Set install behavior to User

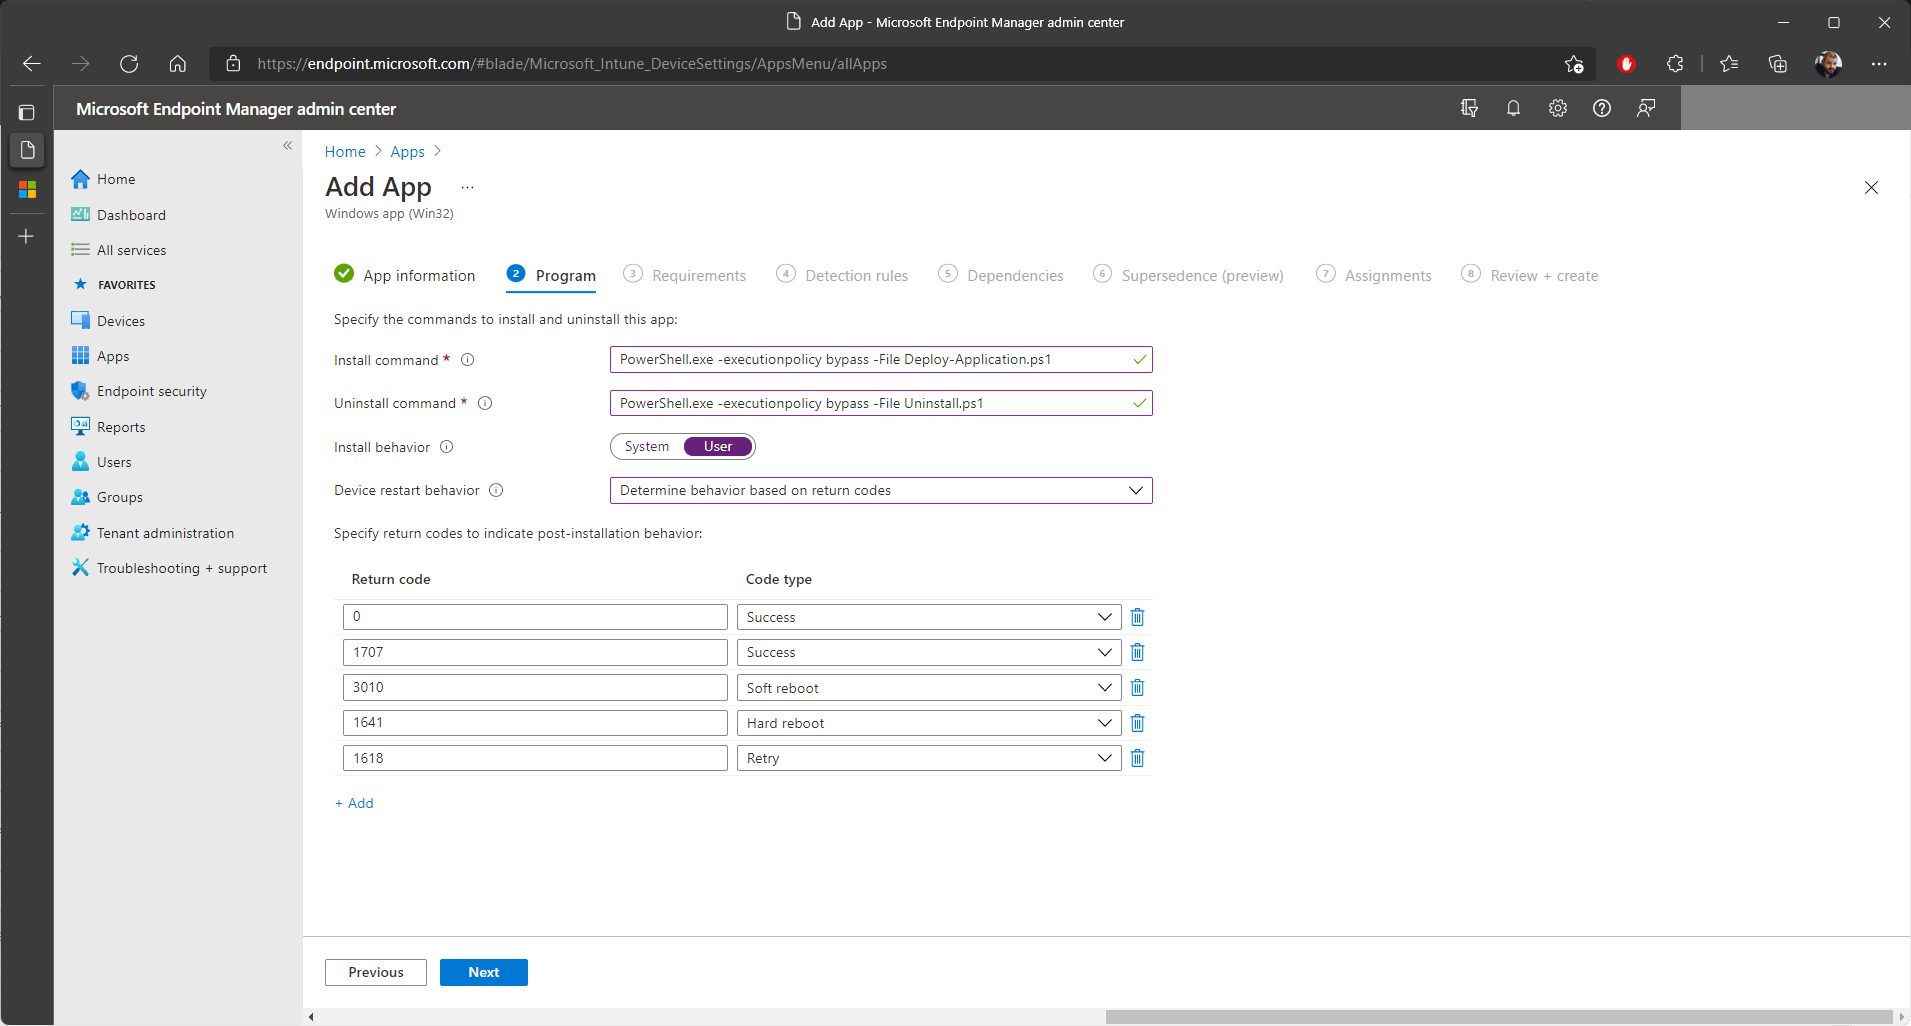pyautogui.click(x=718, y=447)
